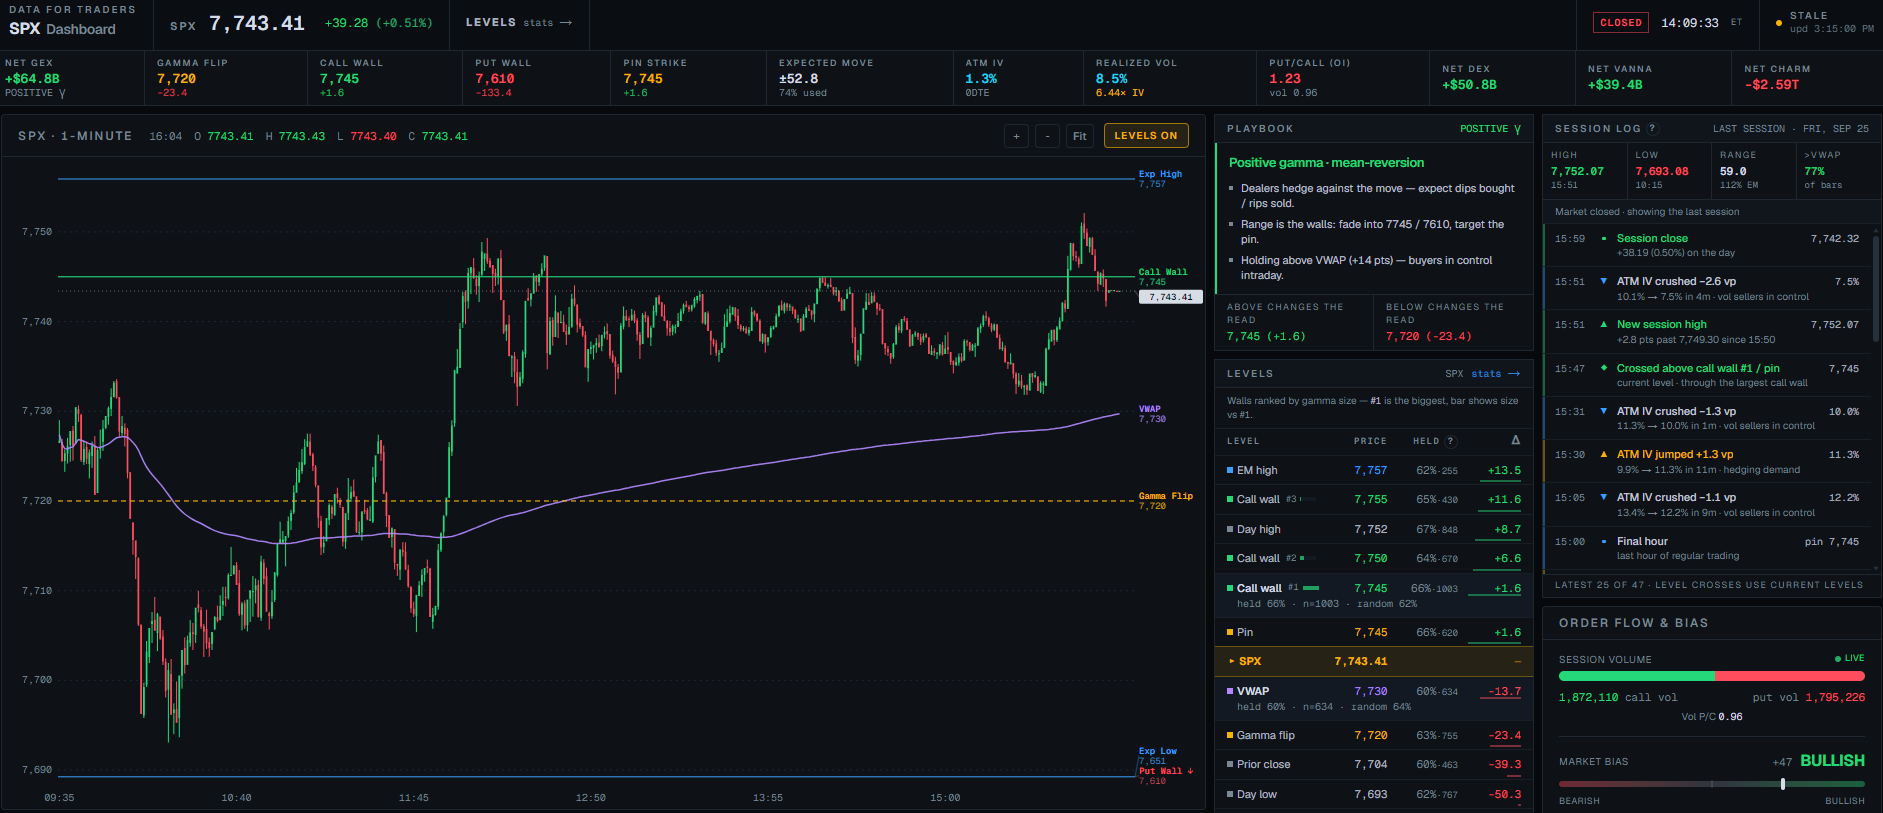The width and height of the screenshot is (1883, 813).
Task: Toggle the LEVELS ON chart overlay
Action: (x=1146, y=136)
